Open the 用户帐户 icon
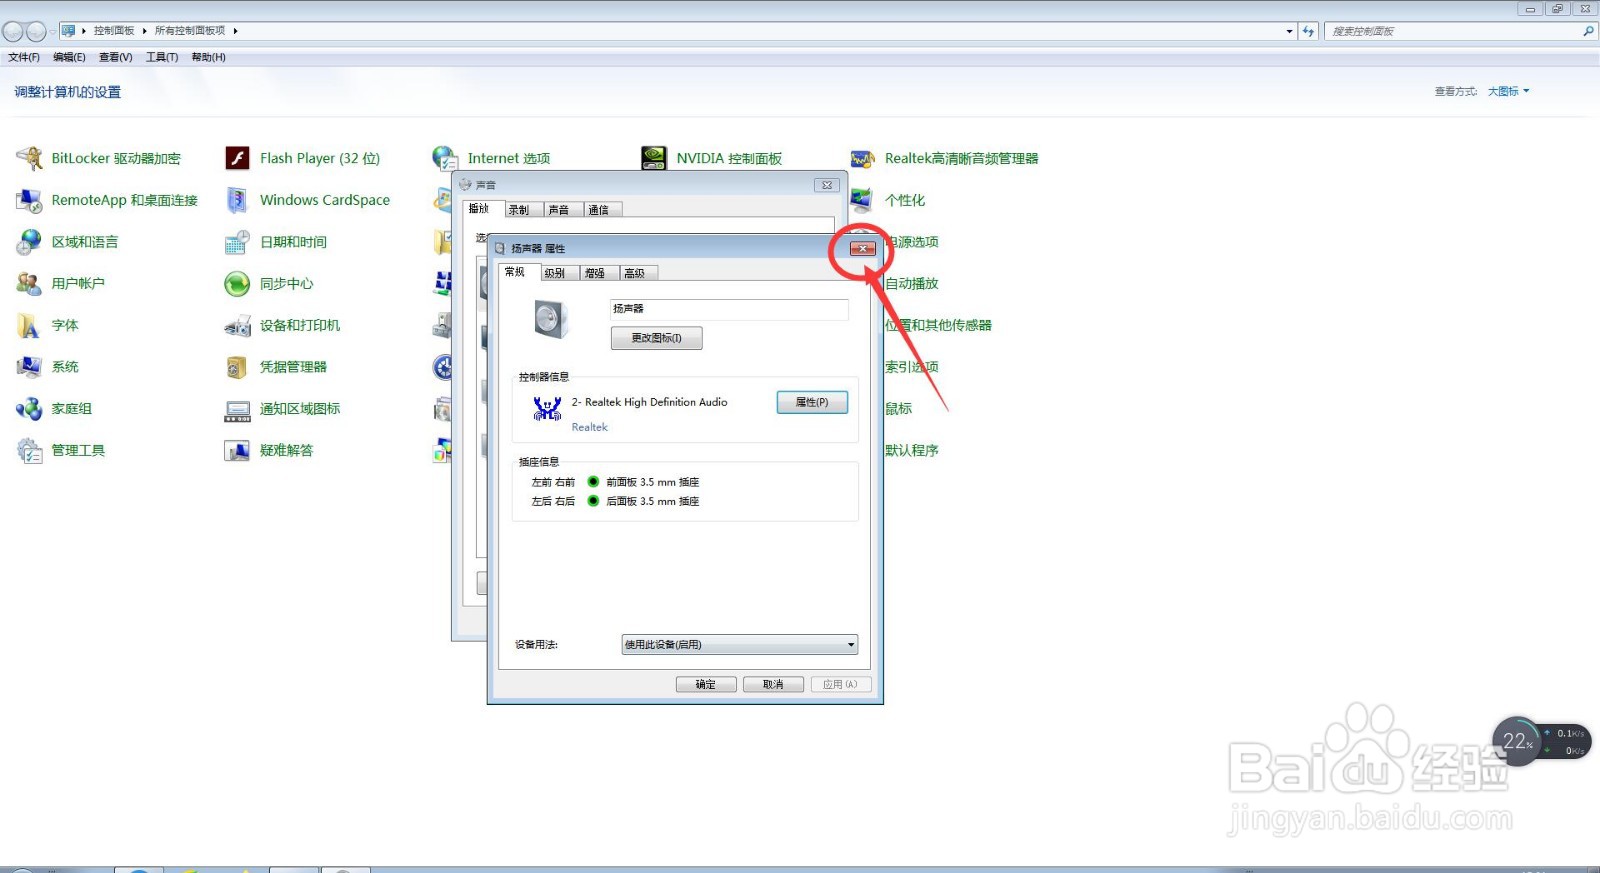Screen dimensions: 1600x873 pyautogui.click(x=29, y=284)
